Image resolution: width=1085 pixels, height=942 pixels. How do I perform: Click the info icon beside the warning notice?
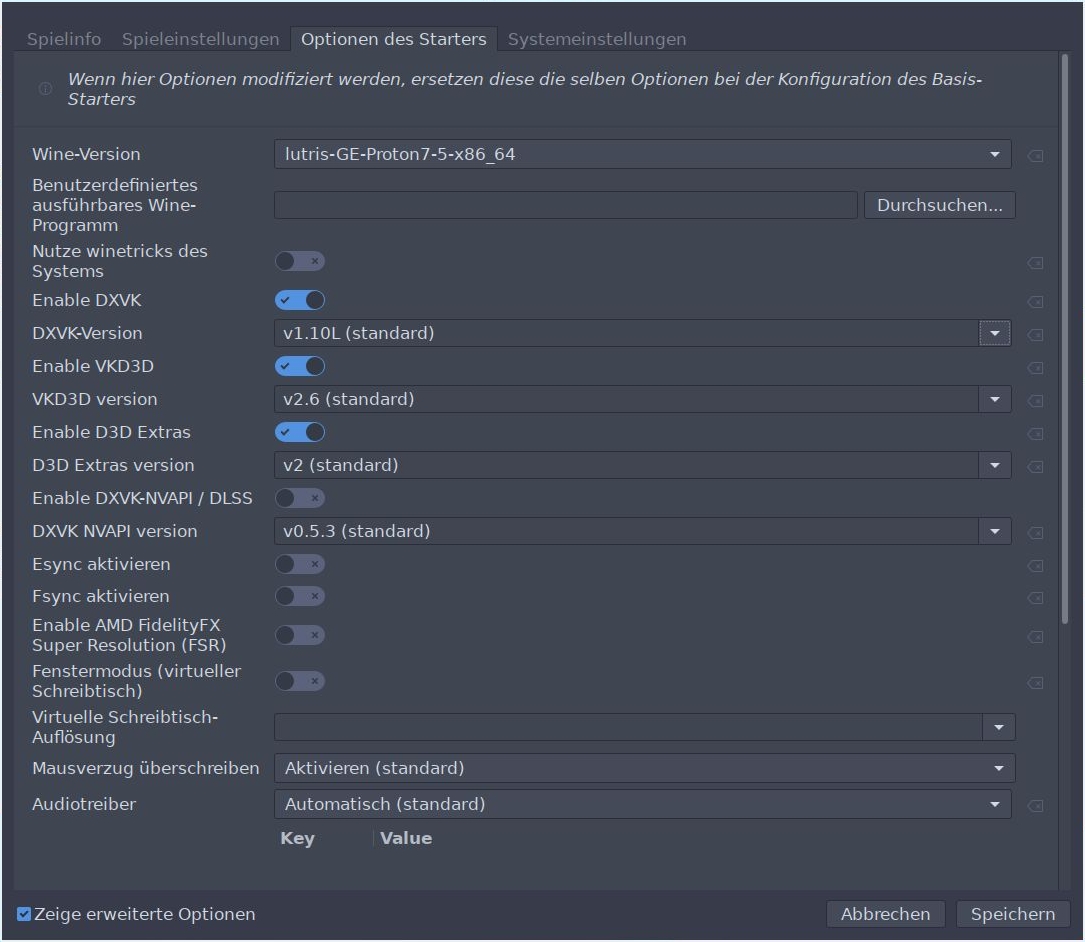pos(44,88)
